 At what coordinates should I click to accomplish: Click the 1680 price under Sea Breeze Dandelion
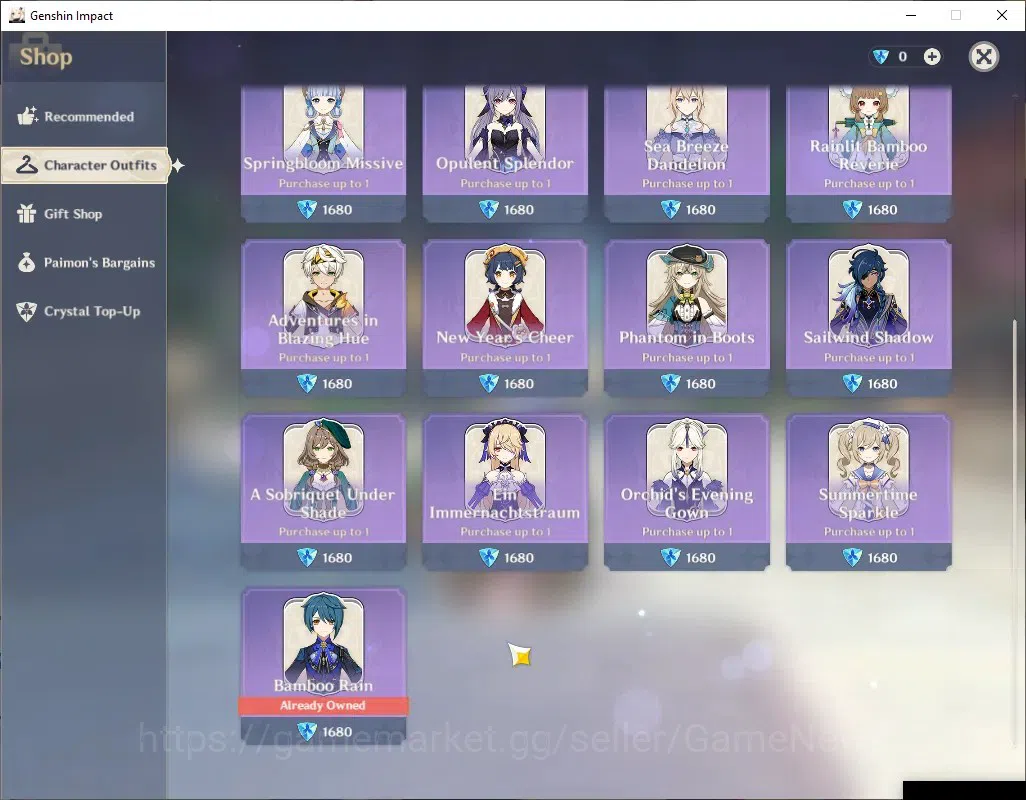pyautogui.click(x=701, y=210)
